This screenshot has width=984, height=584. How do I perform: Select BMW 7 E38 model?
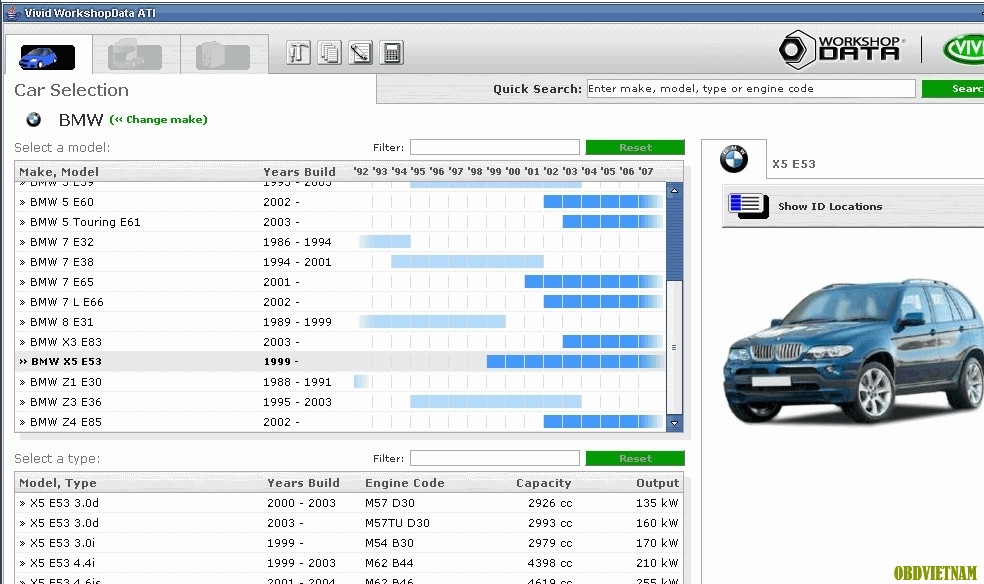pos(340,262)
